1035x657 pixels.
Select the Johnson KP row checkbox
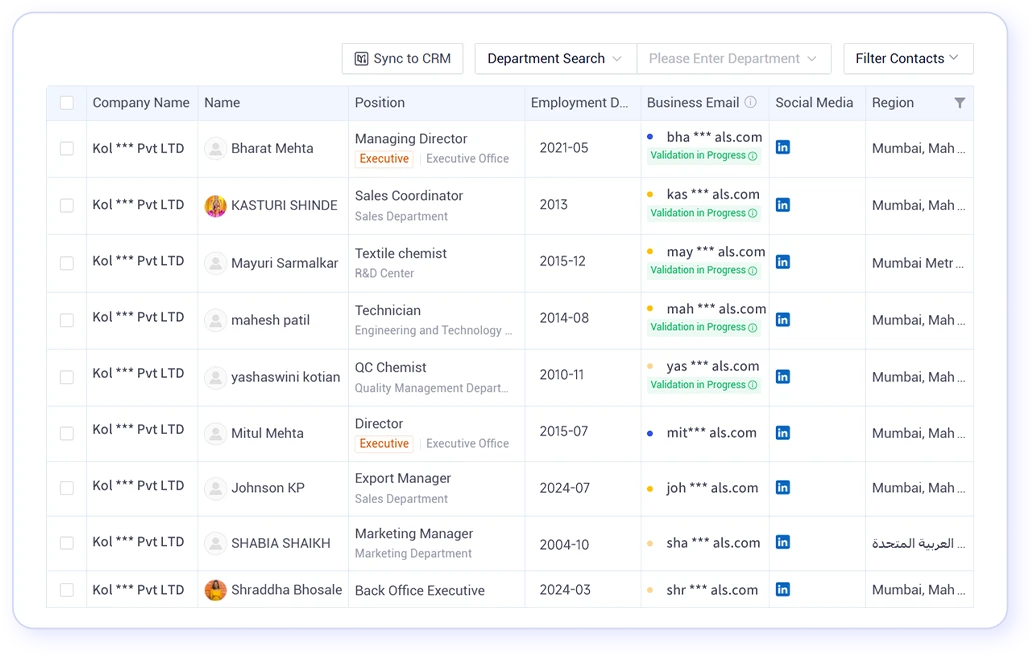[x=67, y=487]
